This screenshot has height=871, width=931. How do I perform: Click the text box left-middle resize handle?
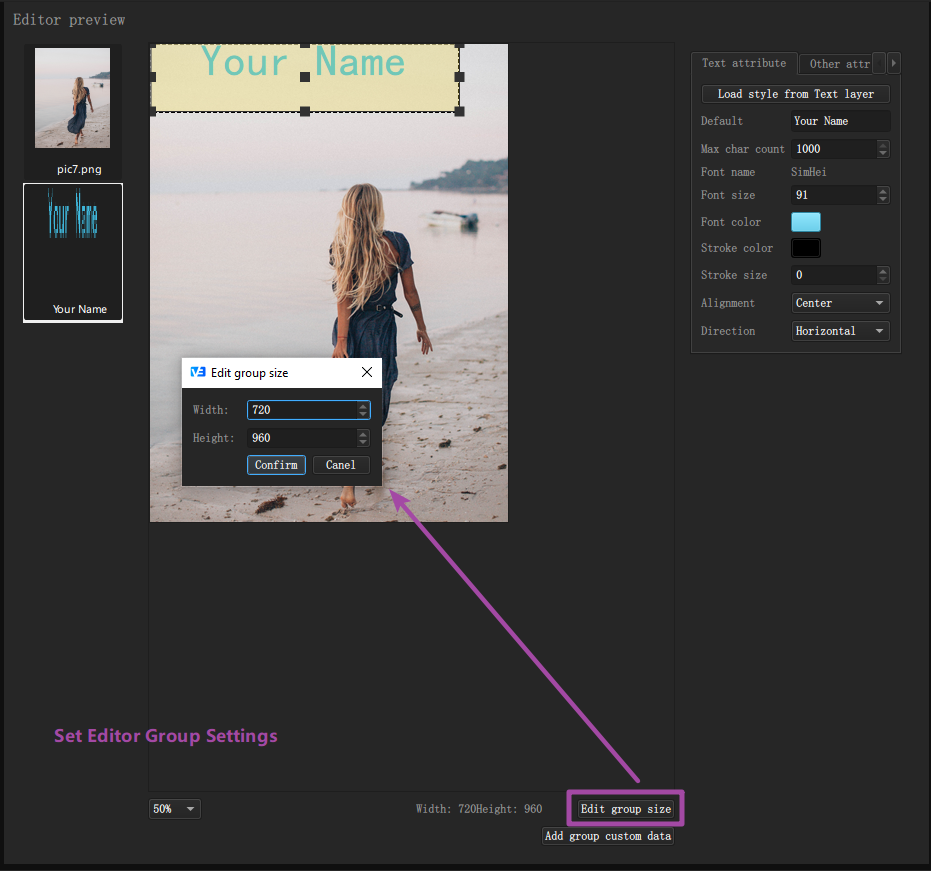[152, 77]
